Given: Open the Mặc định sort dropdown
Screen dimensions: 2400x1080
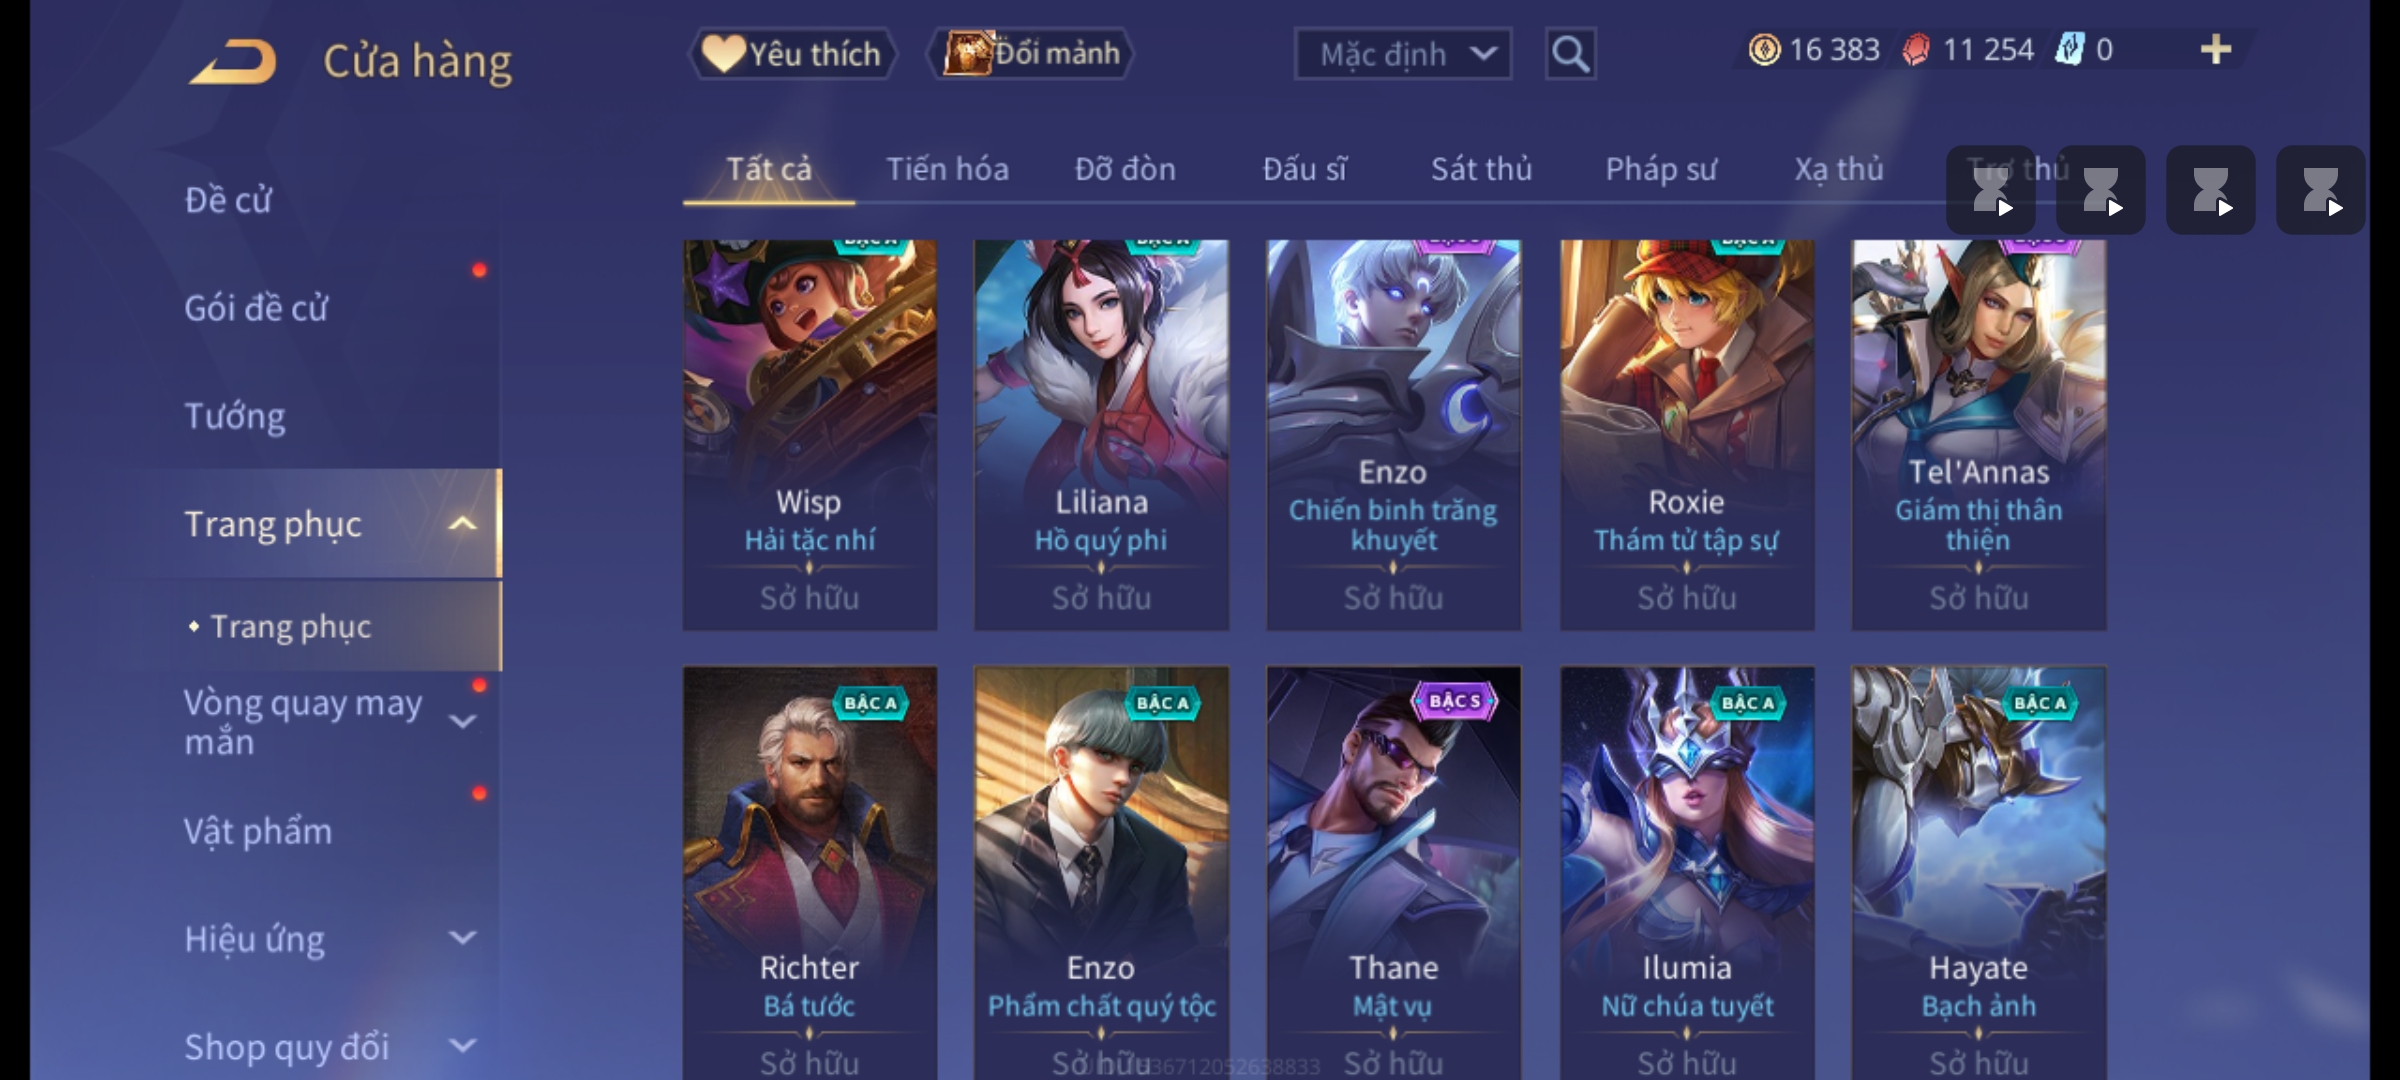Looking at the screenshot, I should (1402, 54).
